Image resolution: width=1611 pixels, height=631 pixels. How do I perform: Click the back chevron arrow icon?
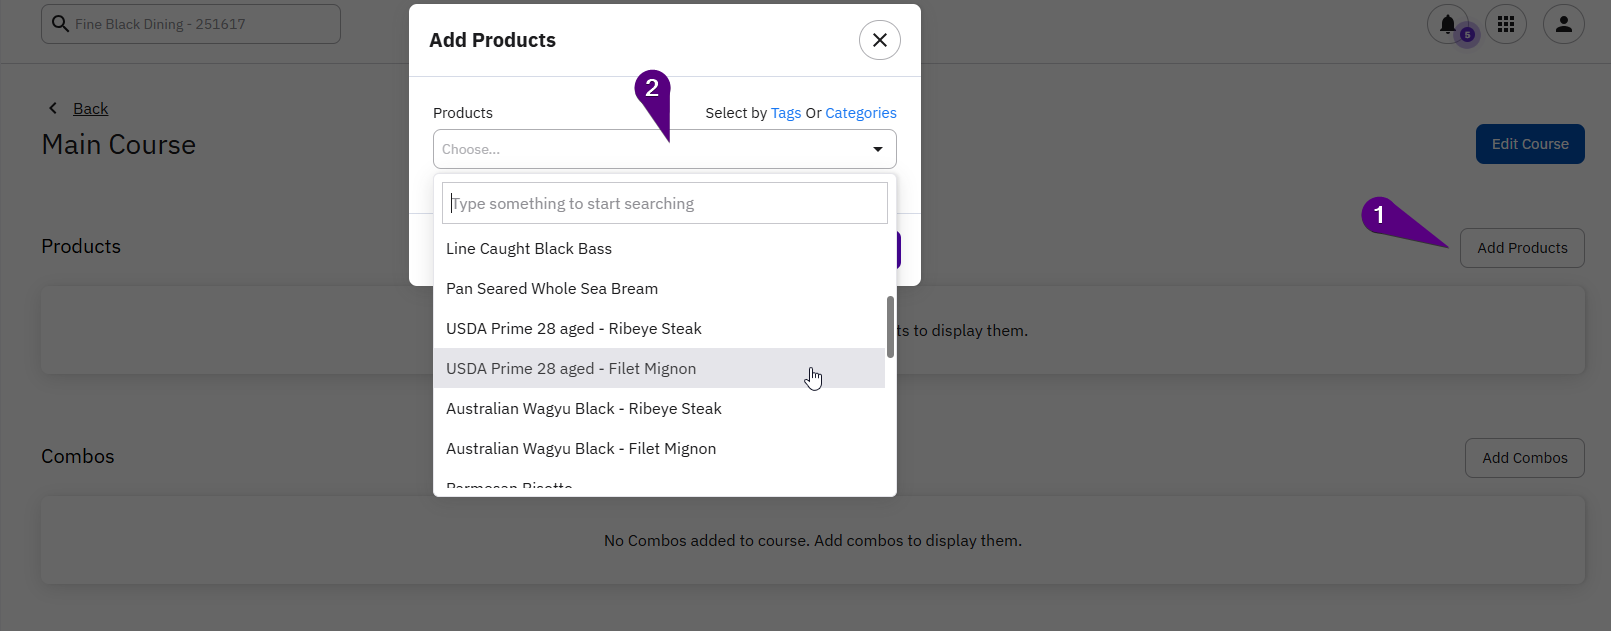[53, 108]
